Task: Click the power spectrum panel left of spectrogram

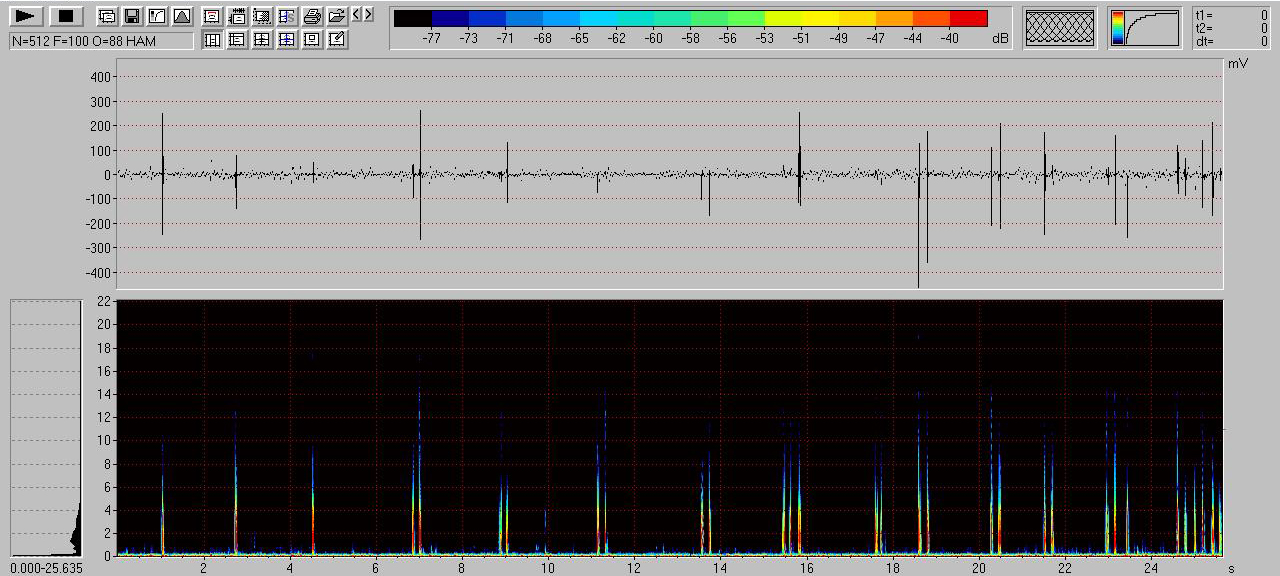Action: (45, 428)
